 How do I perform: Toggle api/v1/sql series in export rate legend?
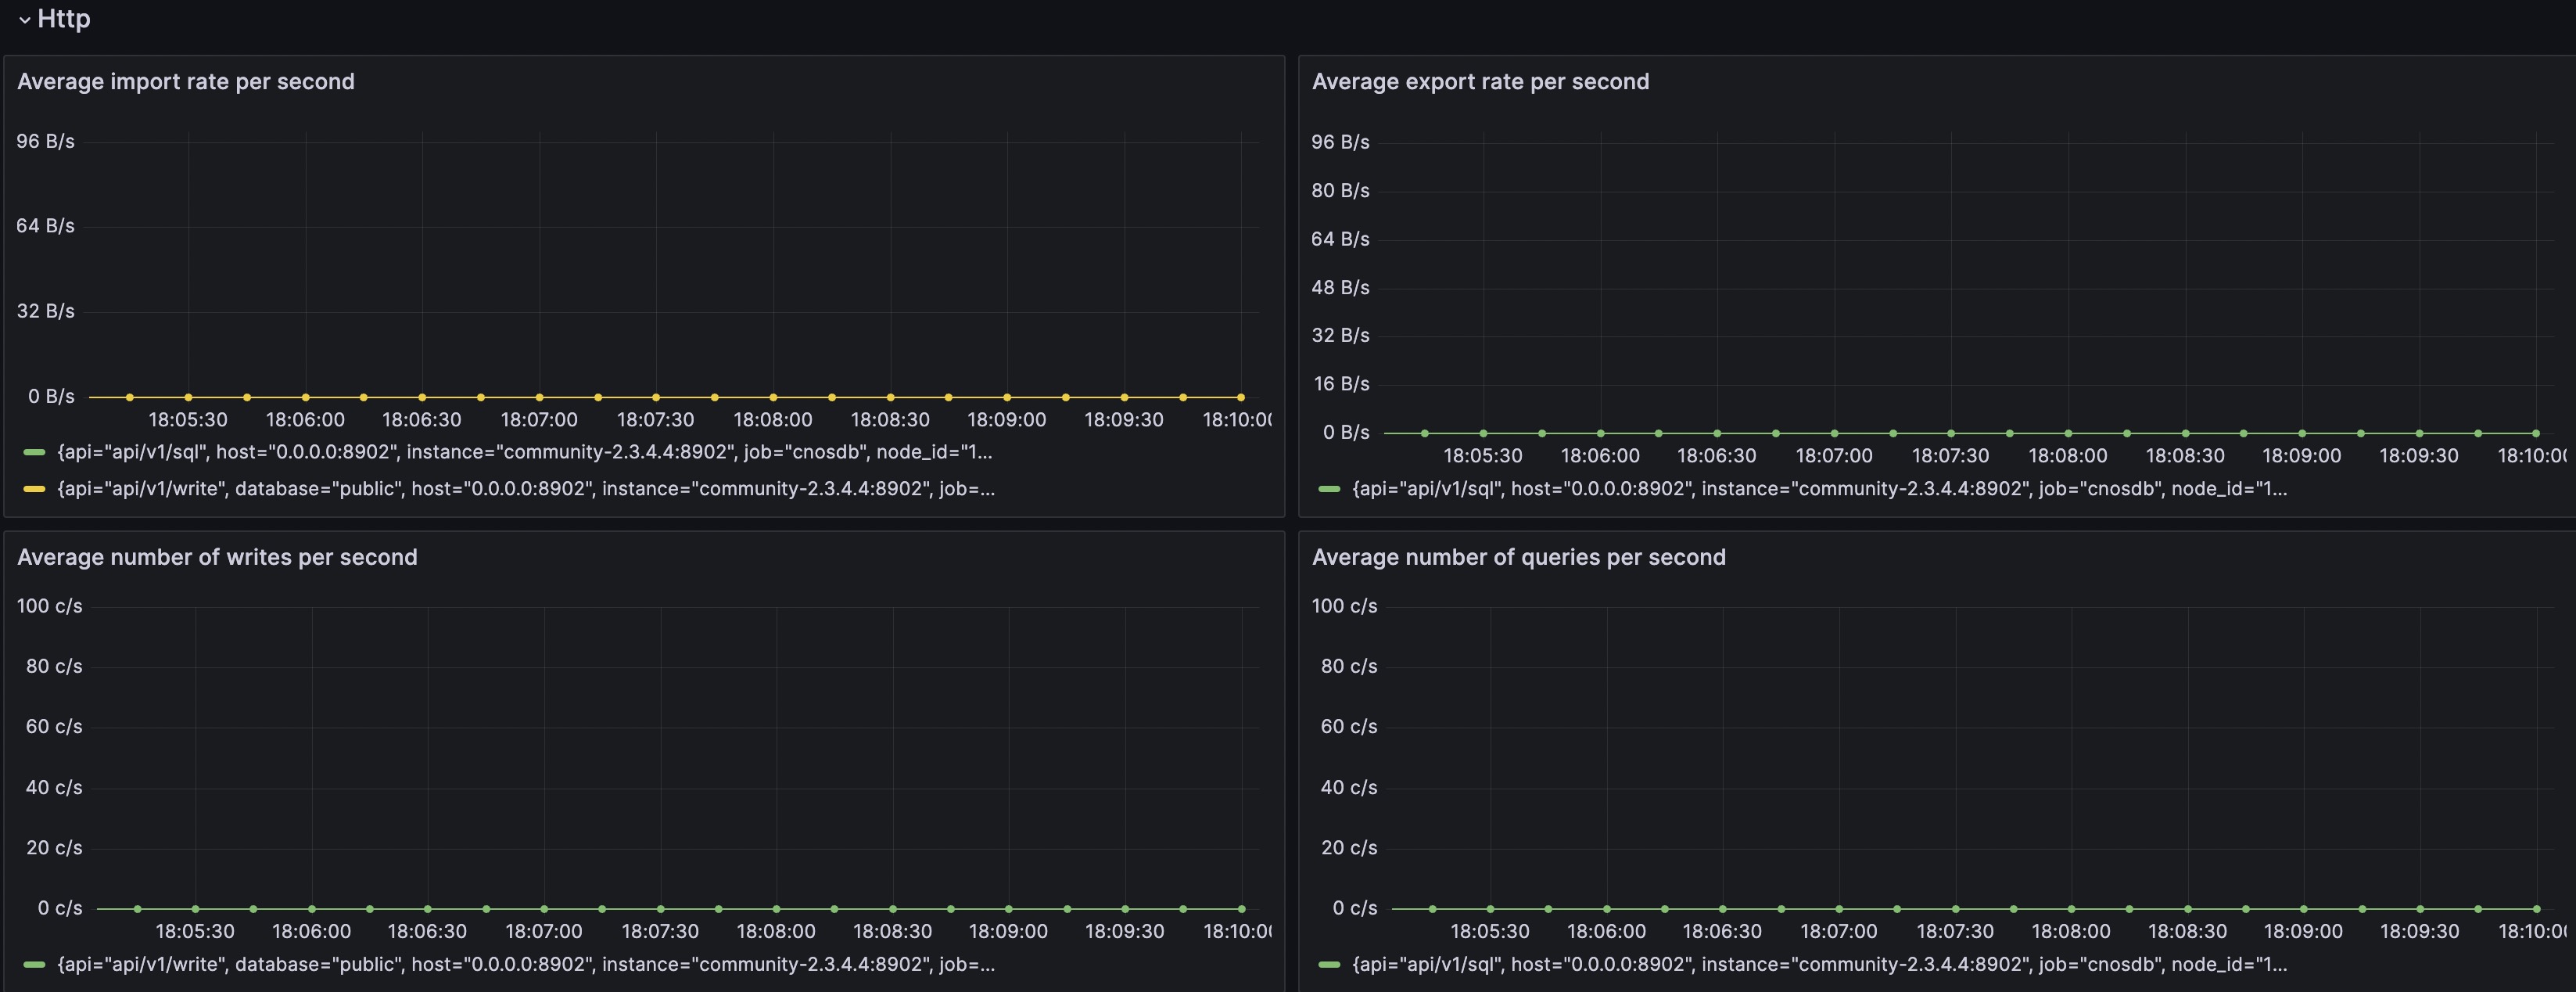1819,489
